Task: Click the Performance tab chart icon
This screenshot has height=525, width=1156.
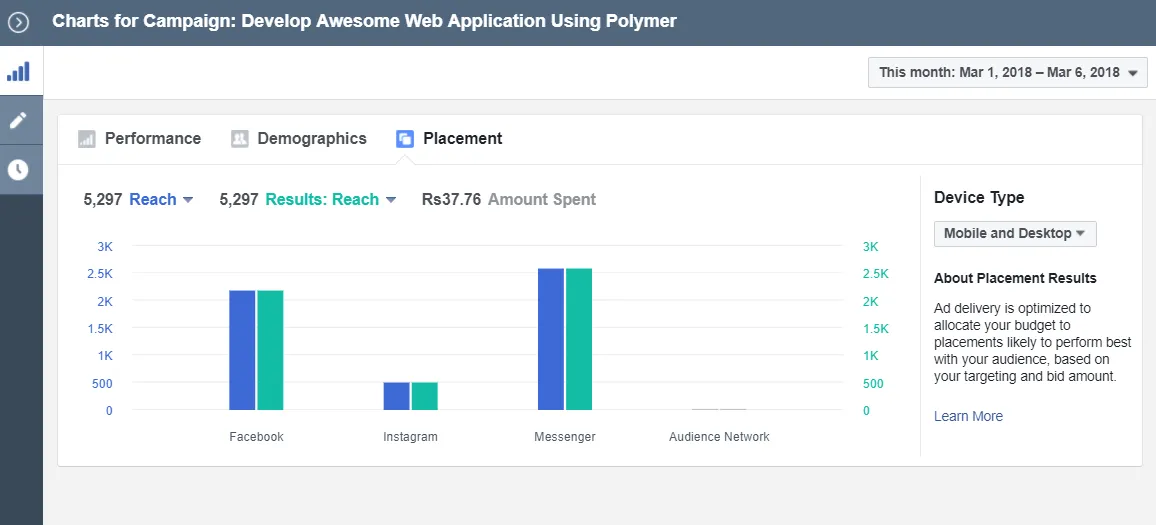Action: 87,139
